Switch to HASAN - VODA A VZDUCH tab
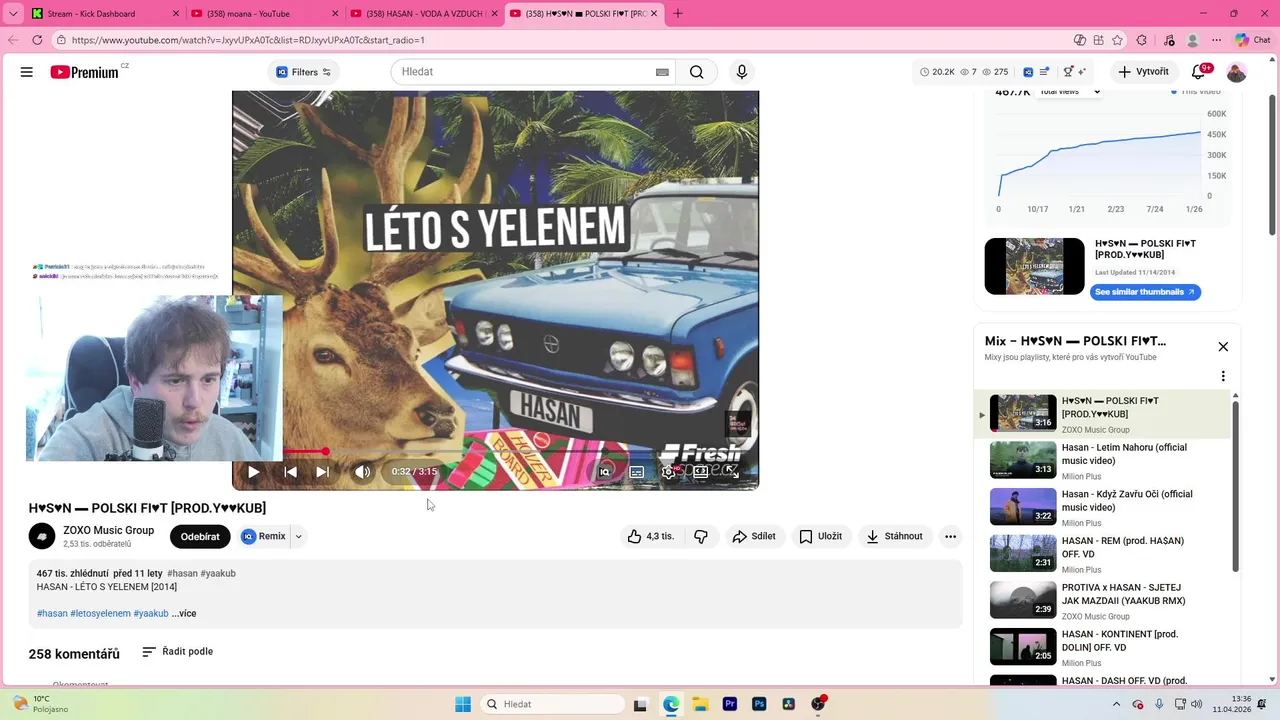The height and width of the screenshot is (720, 1280). tap(425, 13)
